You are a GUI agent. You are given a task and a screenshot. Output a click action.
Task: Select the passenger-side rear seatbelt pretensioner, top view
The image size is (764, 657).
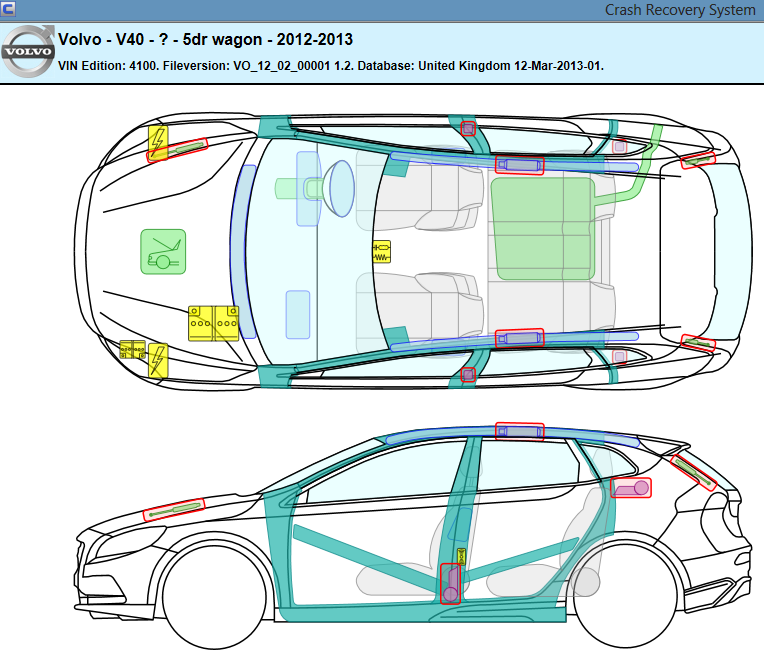(x=619, y=357)
